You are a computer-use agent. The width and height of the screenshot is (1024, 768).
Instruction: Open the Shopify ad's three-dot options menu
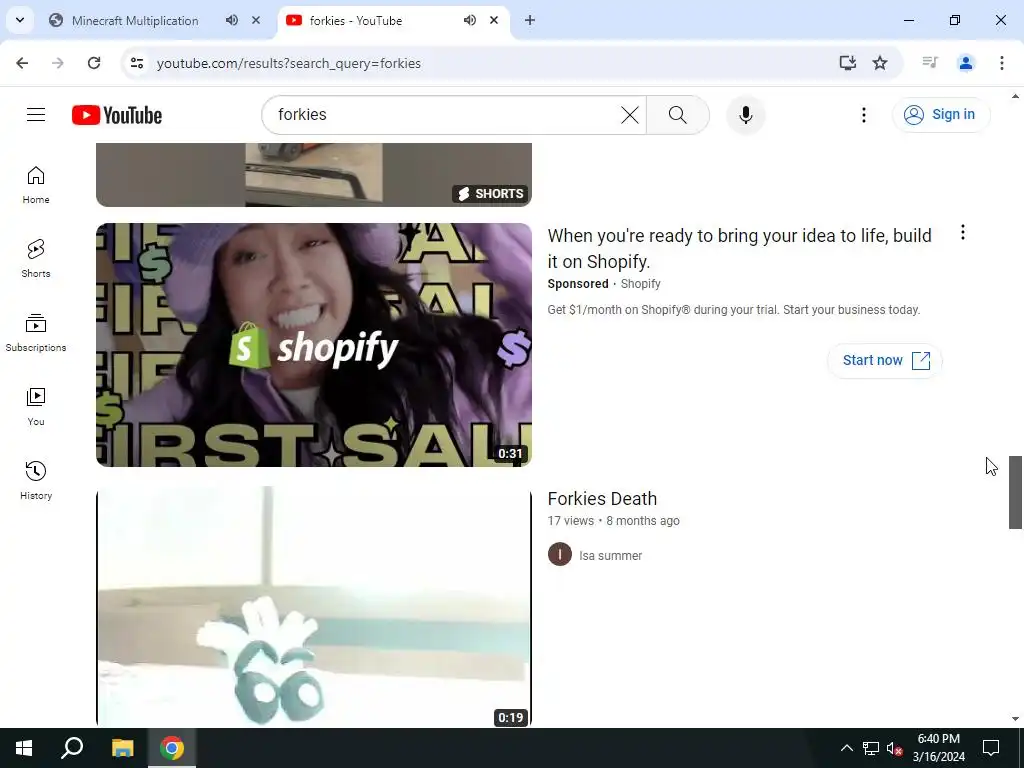(x=963, y=232)
